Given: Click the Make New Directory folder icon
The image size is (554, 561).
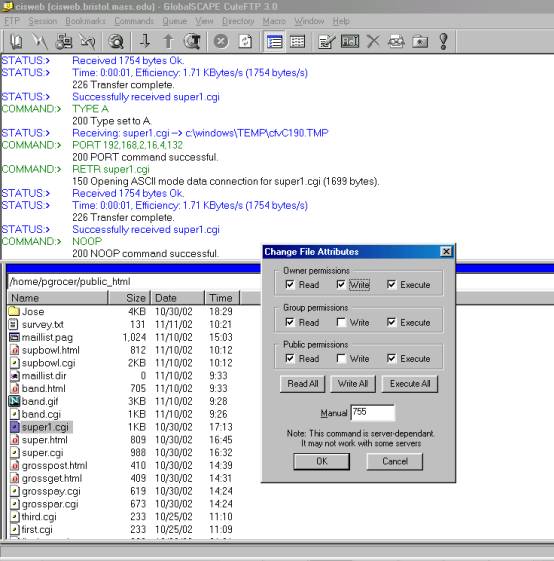Looking at the screenshot, I should 420,42.
